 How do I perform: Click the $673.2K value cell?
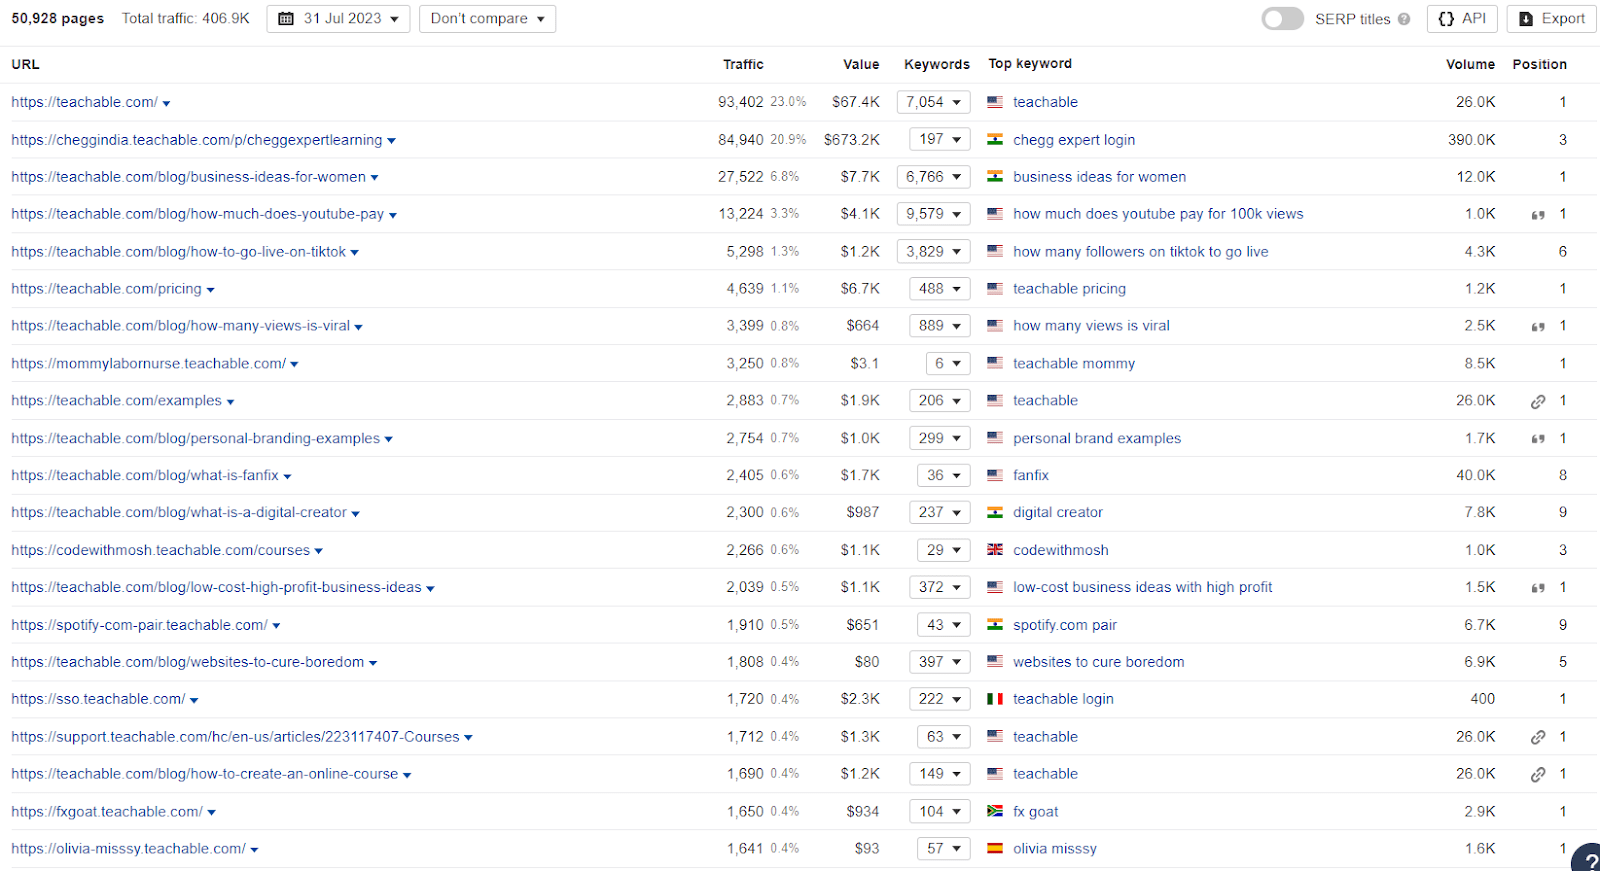[852, 140]
